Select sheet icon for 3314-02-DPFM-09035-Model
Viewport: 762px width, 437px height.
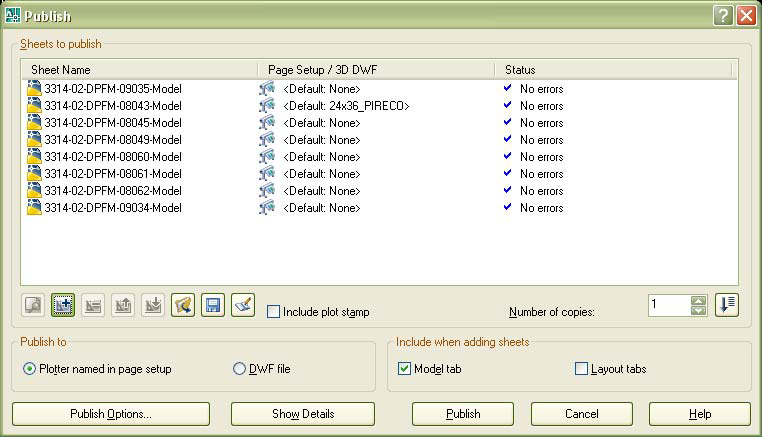coord(34,88)
